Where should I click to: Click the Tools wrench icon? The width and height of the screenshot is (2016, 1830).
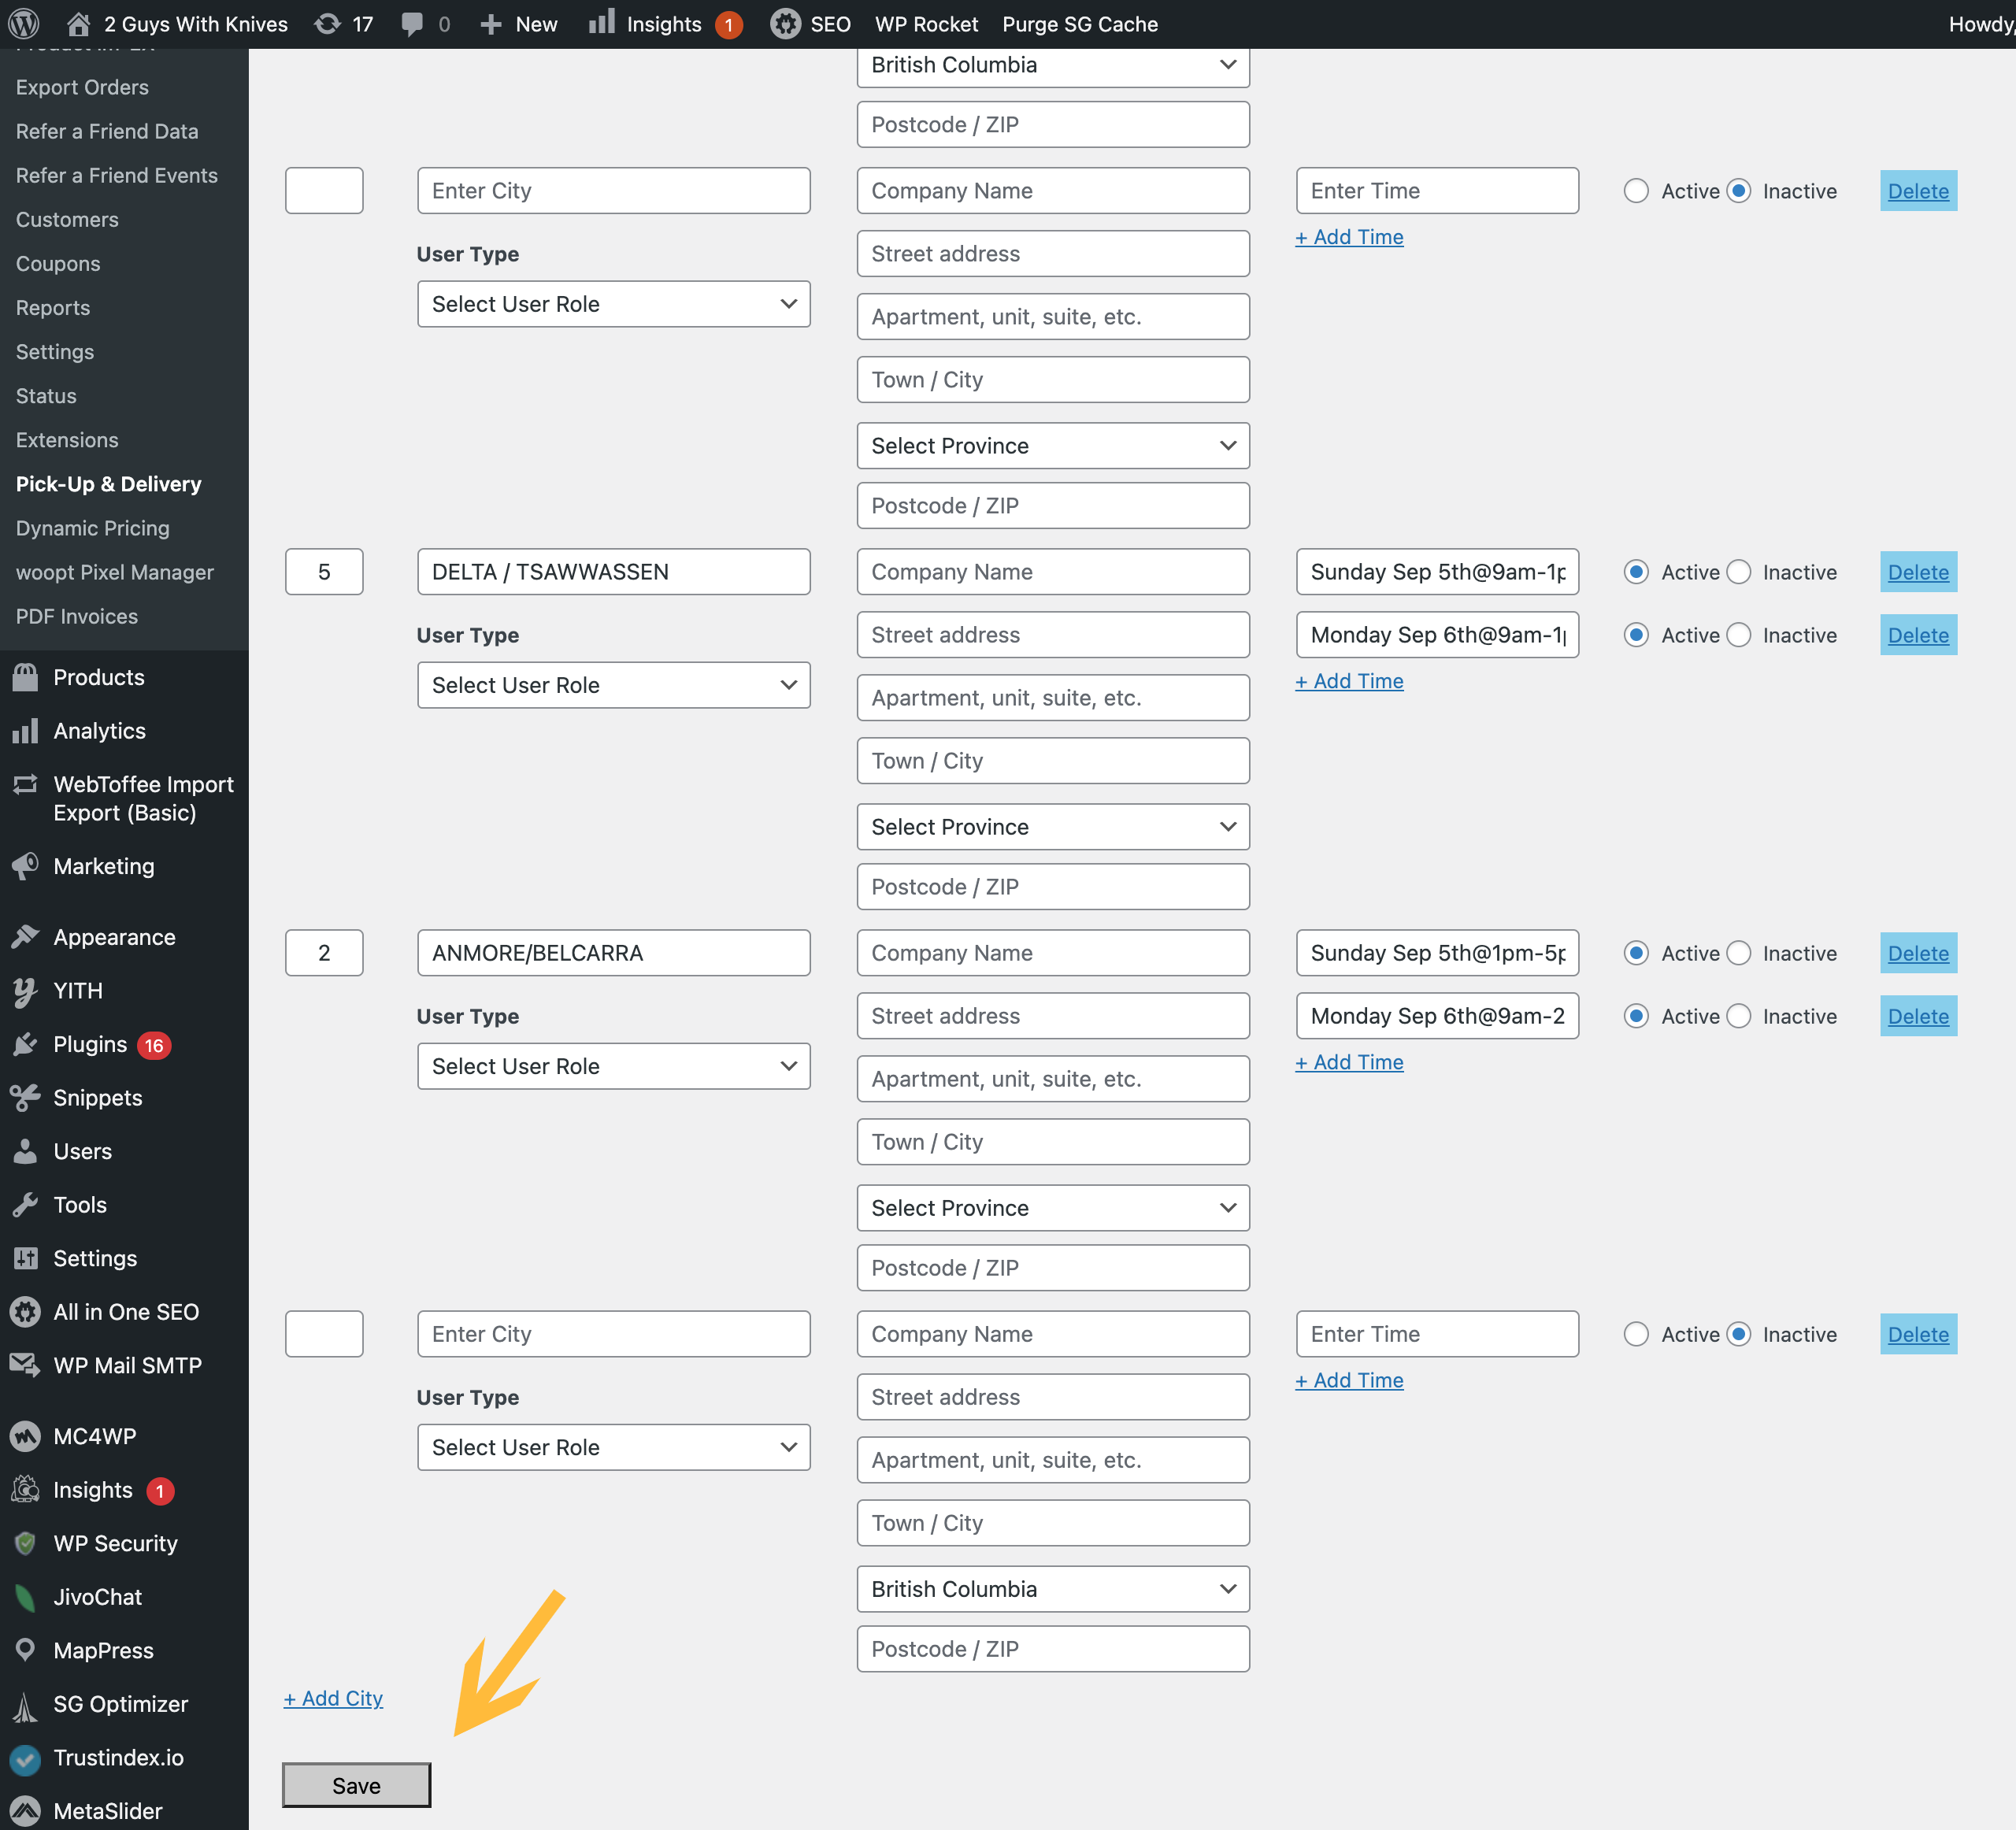coord(25,1204)
